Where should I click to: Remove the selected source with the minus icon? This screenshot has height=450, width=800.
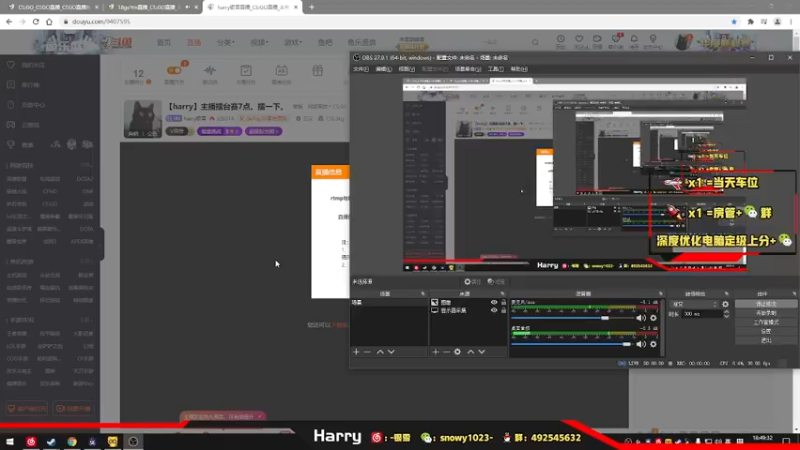[446, 352]
